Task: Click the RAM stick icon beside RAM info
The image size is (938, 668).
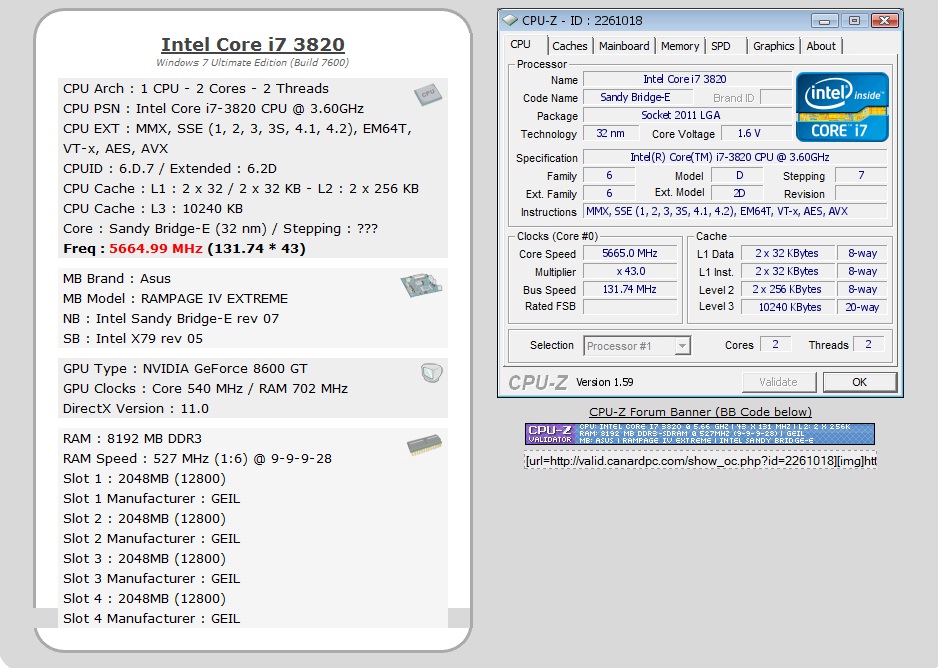Action: (424, 444)
